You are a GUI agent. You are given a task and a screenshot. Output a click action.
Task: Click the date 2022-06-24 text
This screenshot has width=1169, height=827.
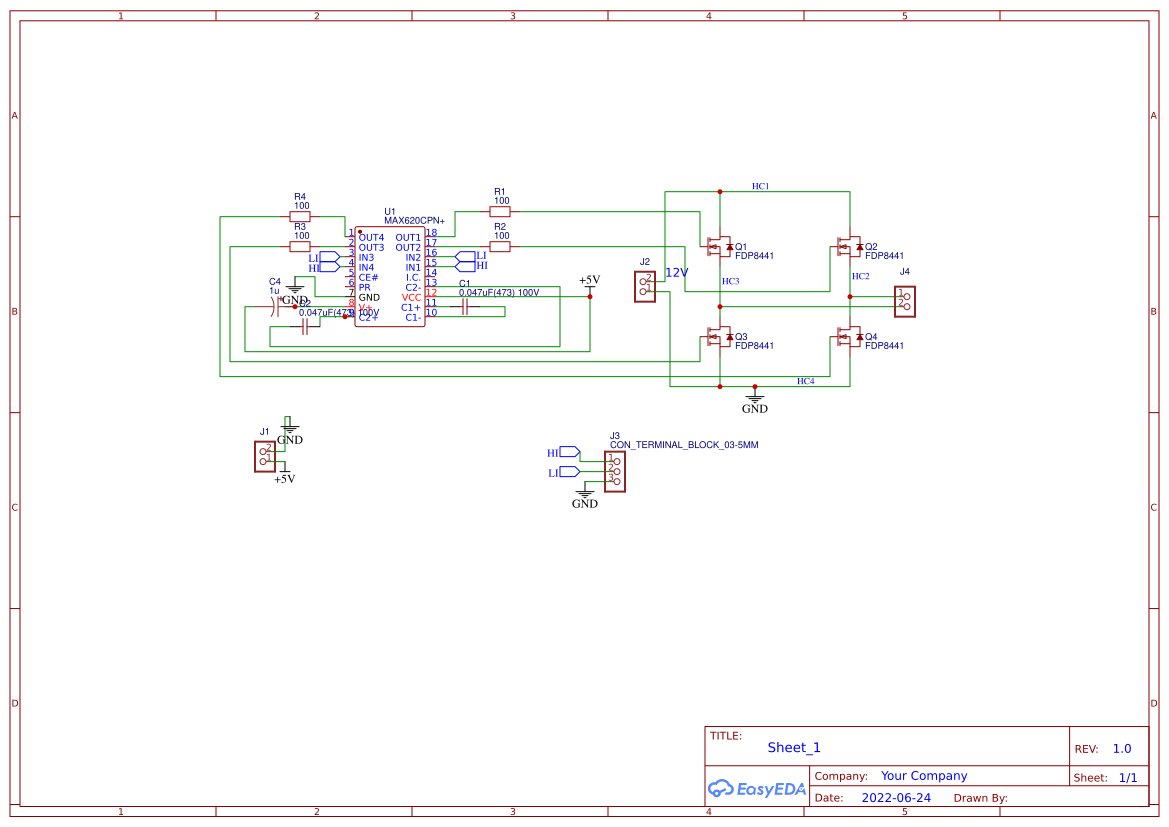click(897, 798)
